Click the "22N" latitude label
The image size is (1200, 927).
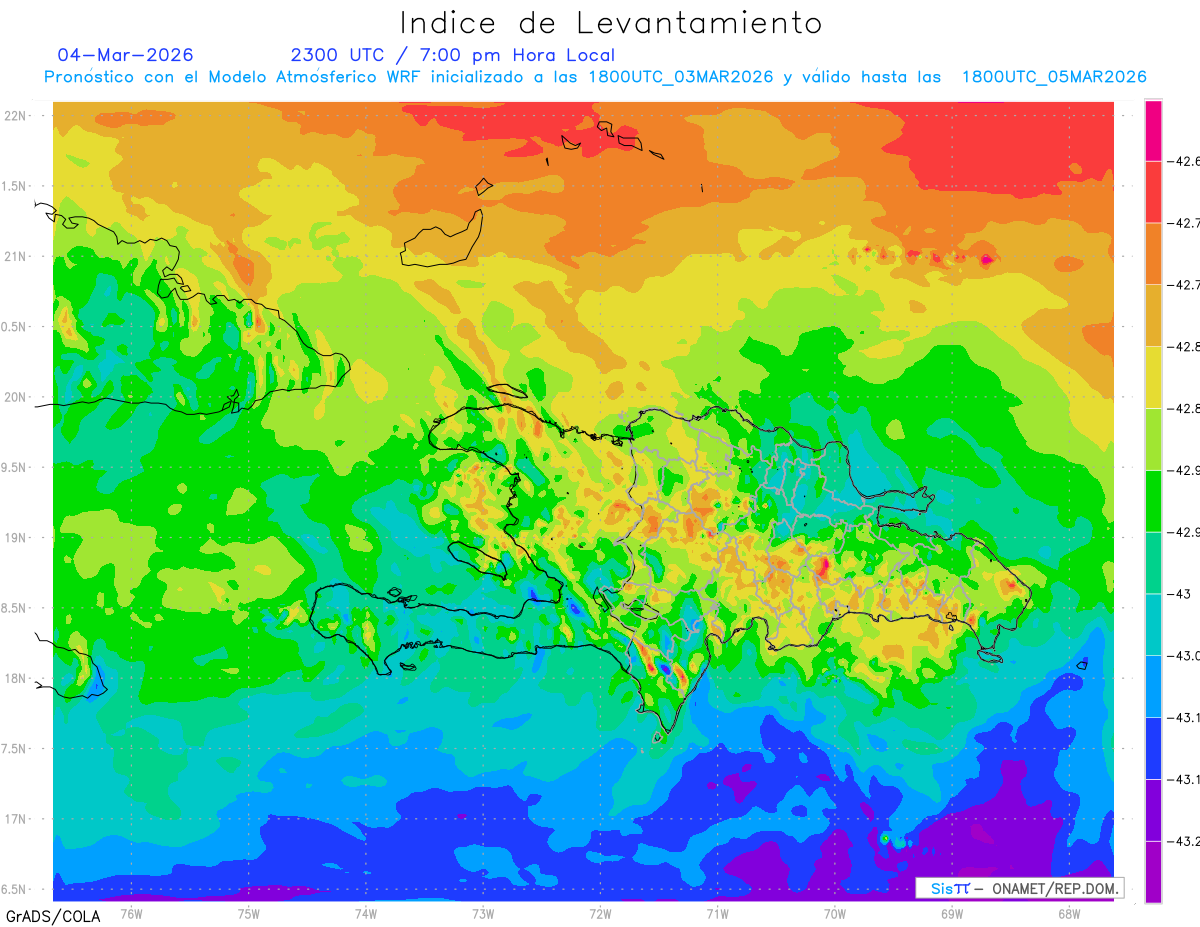coord(17,116)
